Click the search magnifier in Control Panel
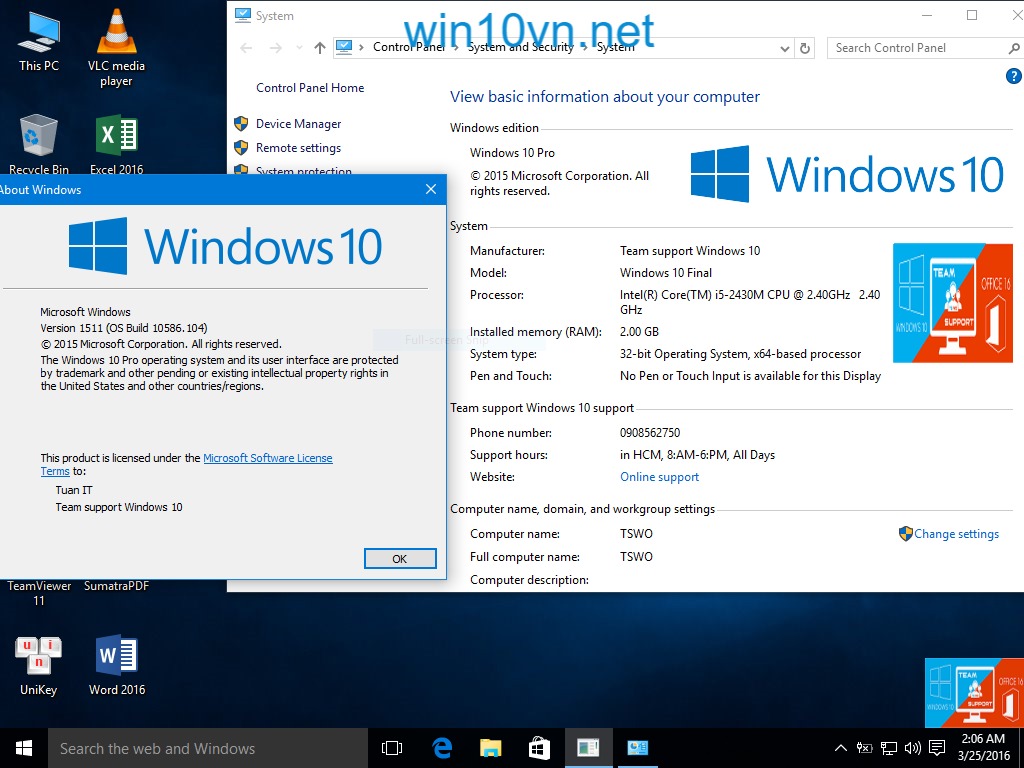 coord(1014,48)
